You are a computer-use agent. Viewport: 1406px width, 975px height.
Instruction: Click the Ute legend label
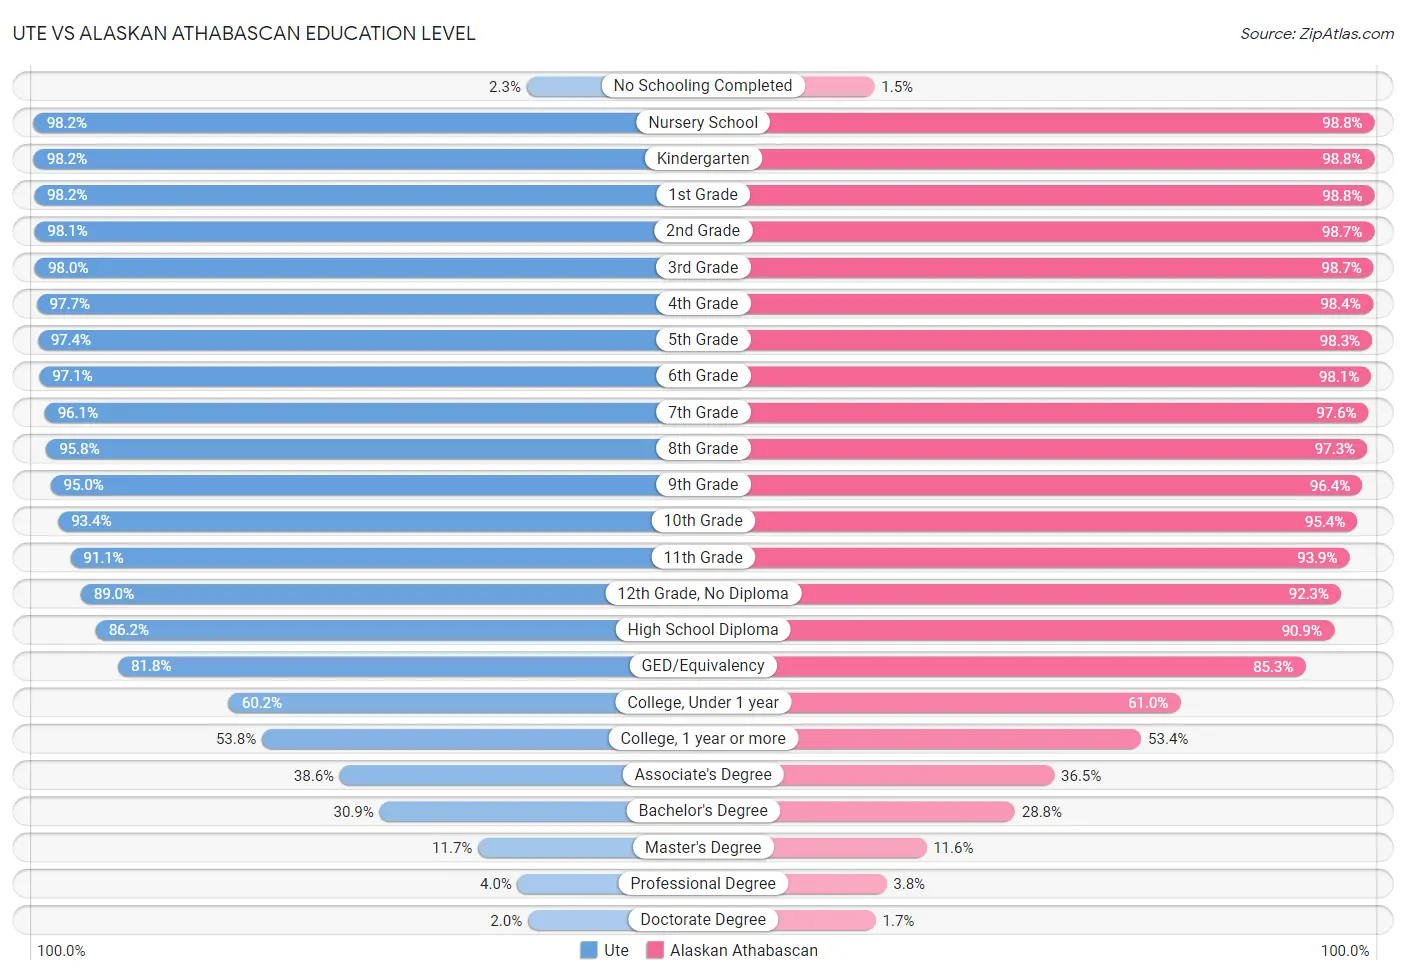point(616,950)
